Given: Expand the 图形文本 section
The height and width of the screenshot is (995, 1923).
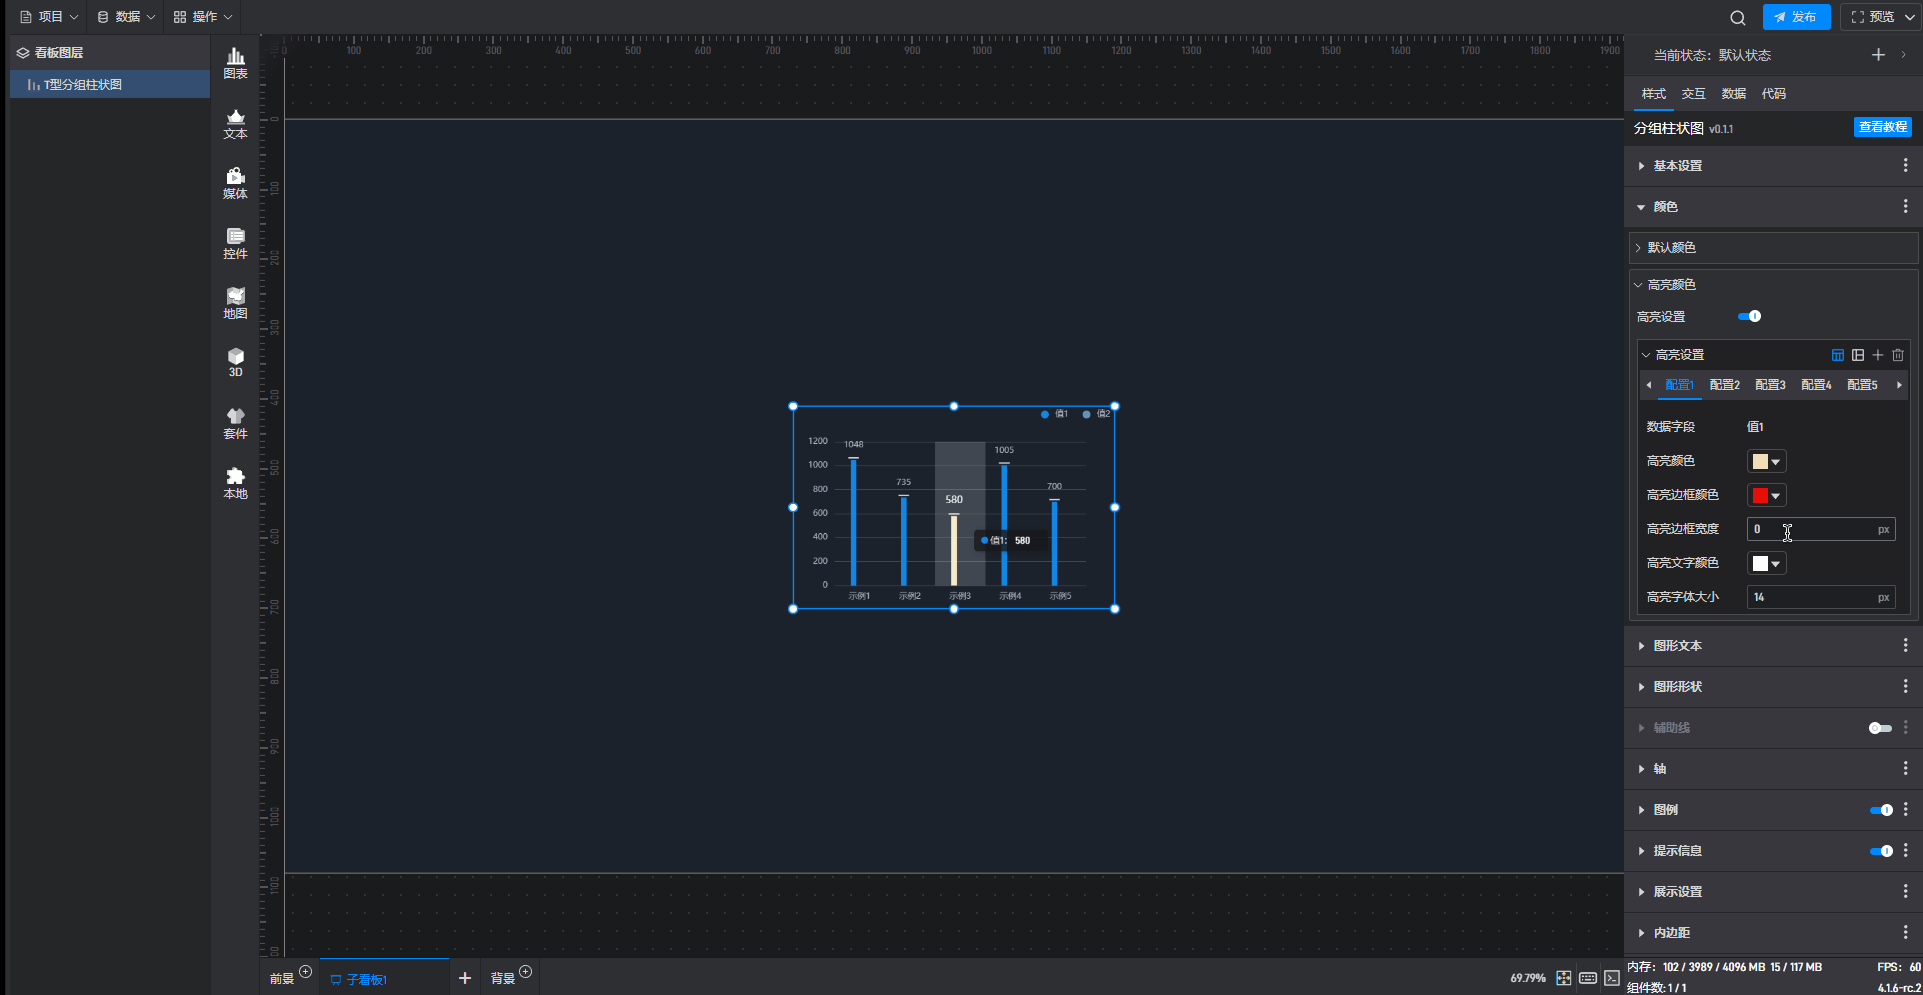Looking at the screenshot, I should point(1677,646).
